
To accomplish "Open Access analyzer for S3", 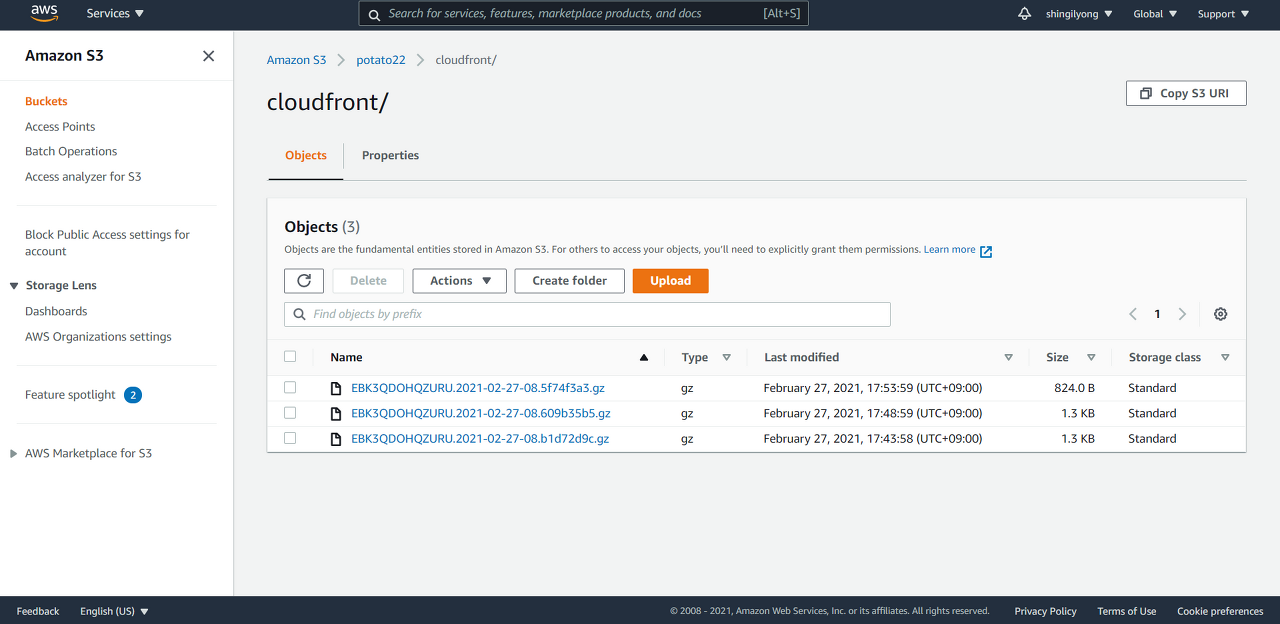I will tap(83, 177).
